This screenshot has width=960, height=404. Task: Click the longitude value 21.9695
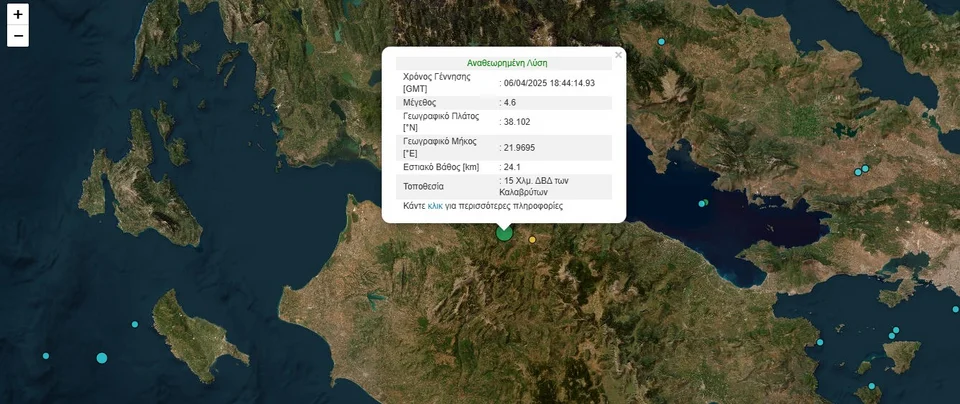(x=519, y=147)
